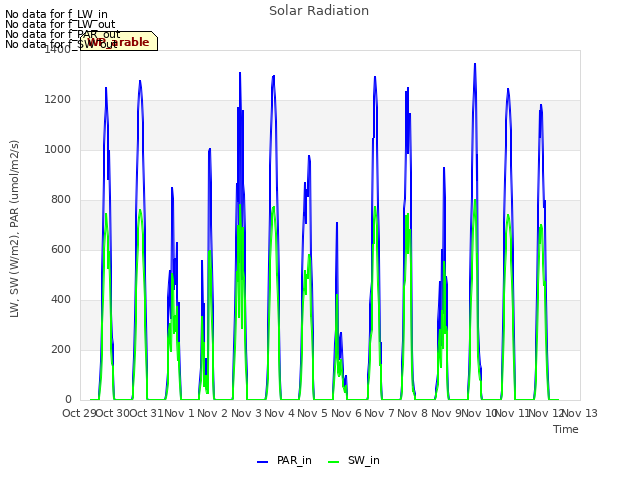Click the 800 y-axis tick label
The width and height of the screenshot is (640, 480).
(61, 200)
